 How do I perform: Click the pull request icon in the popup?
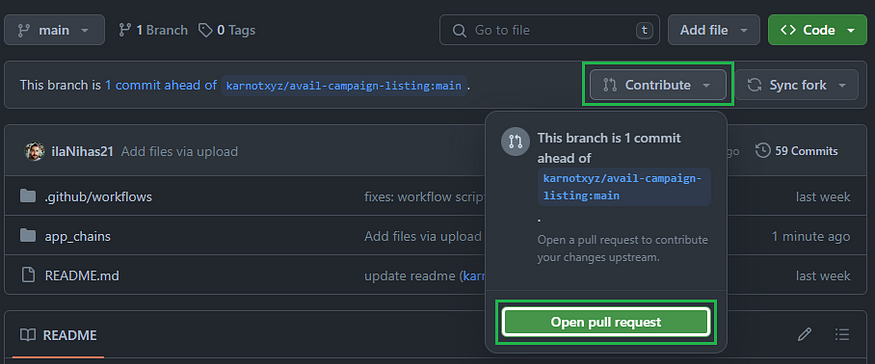pyautogui.click(x=515, y=142)
